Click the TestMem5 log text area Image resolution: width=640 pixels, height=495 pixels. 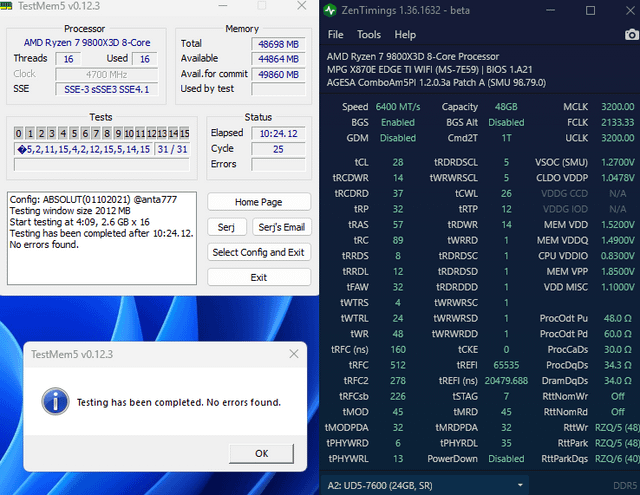pyautogui.click(x=102, y=238)
